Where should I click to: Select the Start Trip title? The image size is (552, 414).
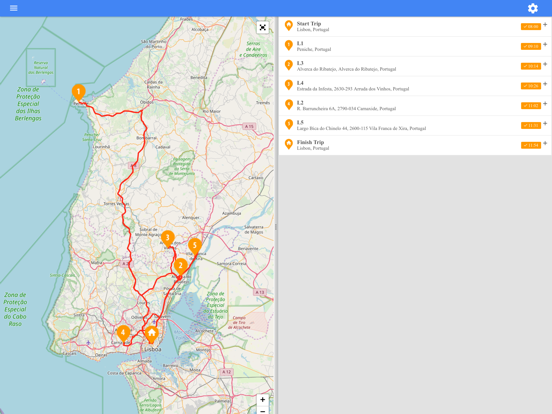309,24
